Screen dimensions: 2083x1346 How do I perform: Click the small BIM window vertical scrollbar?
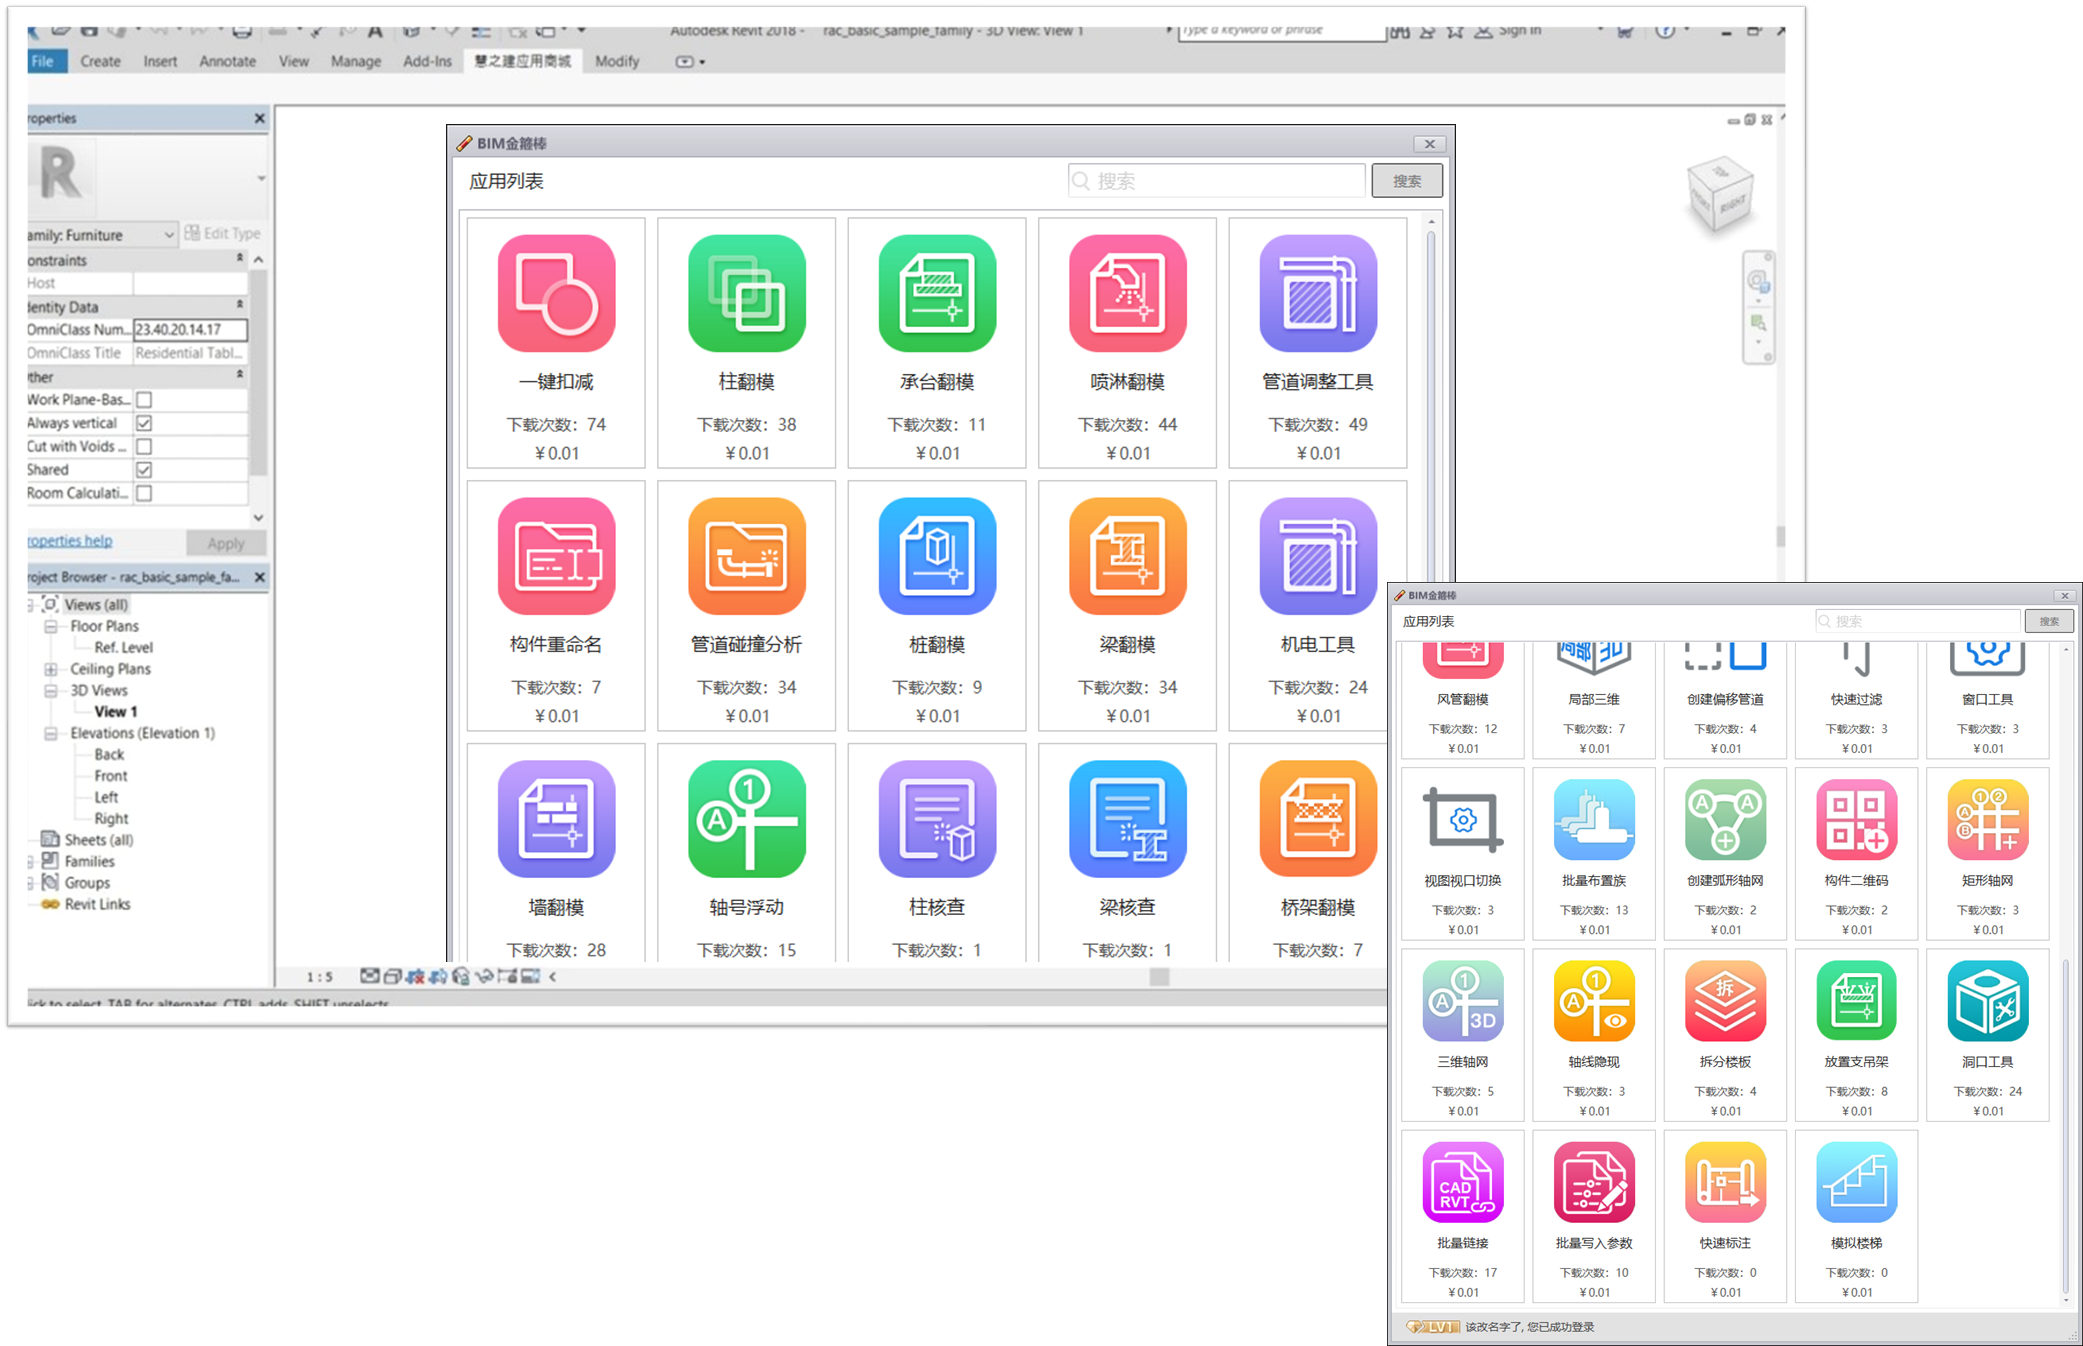[x=2065, y=1125]
